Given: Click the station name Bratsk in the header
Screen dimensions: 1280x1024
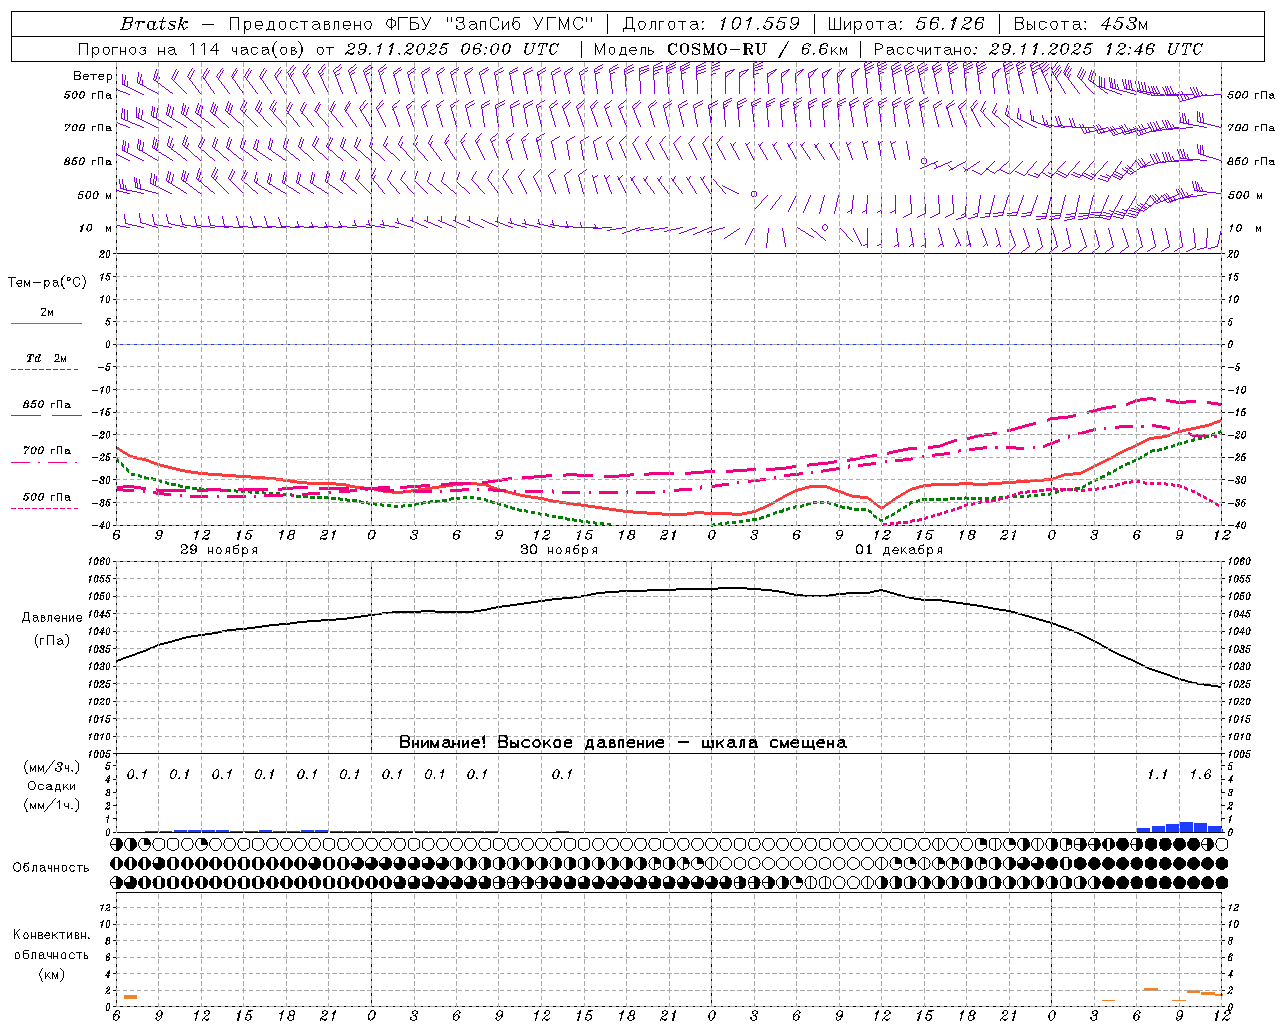Looking at the screenshot, I should [x=154, y=24].
